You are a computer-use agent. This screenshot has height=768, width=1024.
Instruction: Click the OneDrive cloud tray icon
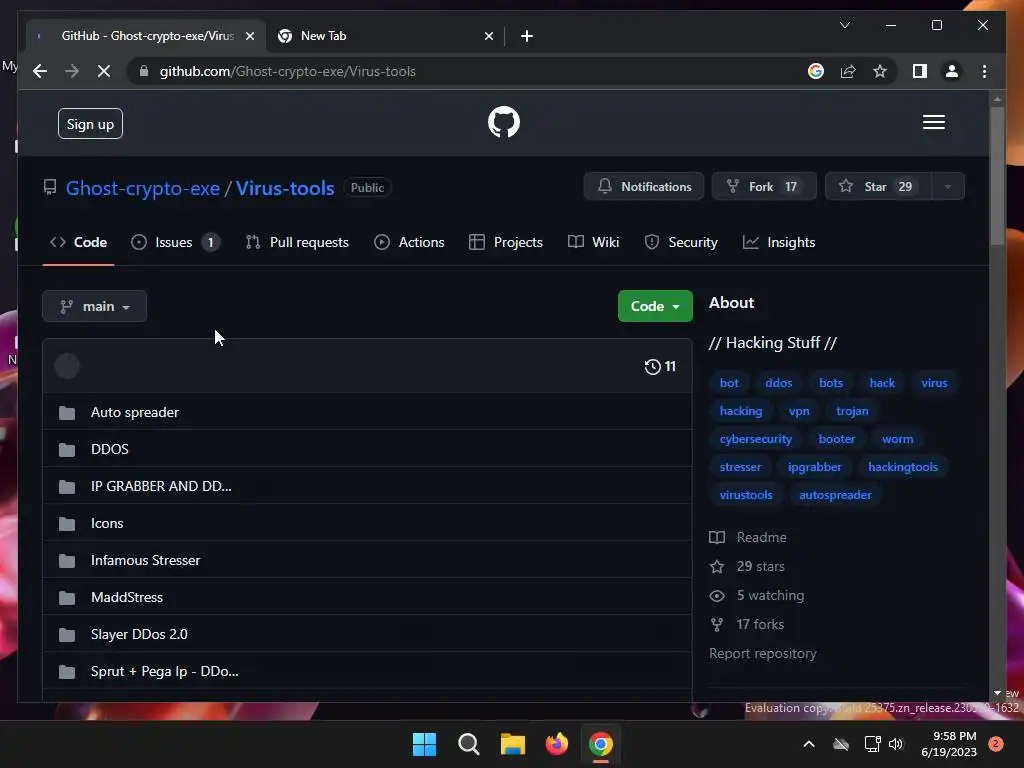coord(841,744)
